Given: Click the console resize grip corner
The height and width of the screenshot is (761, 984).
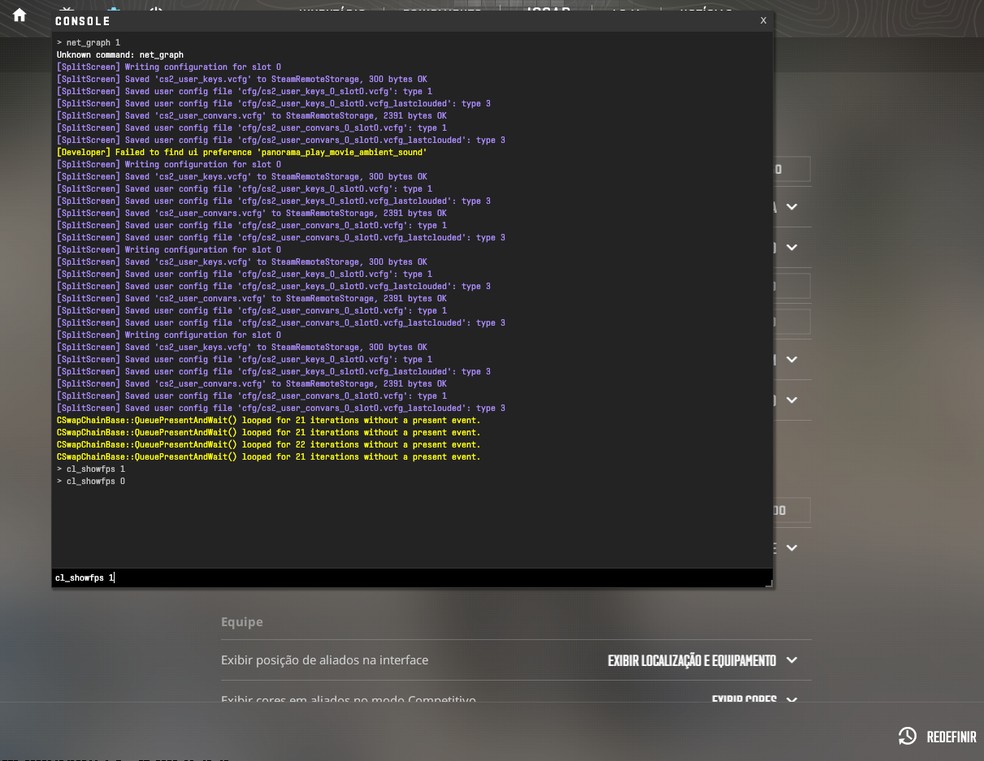Looking at the screenshot, I should point(767,582).
